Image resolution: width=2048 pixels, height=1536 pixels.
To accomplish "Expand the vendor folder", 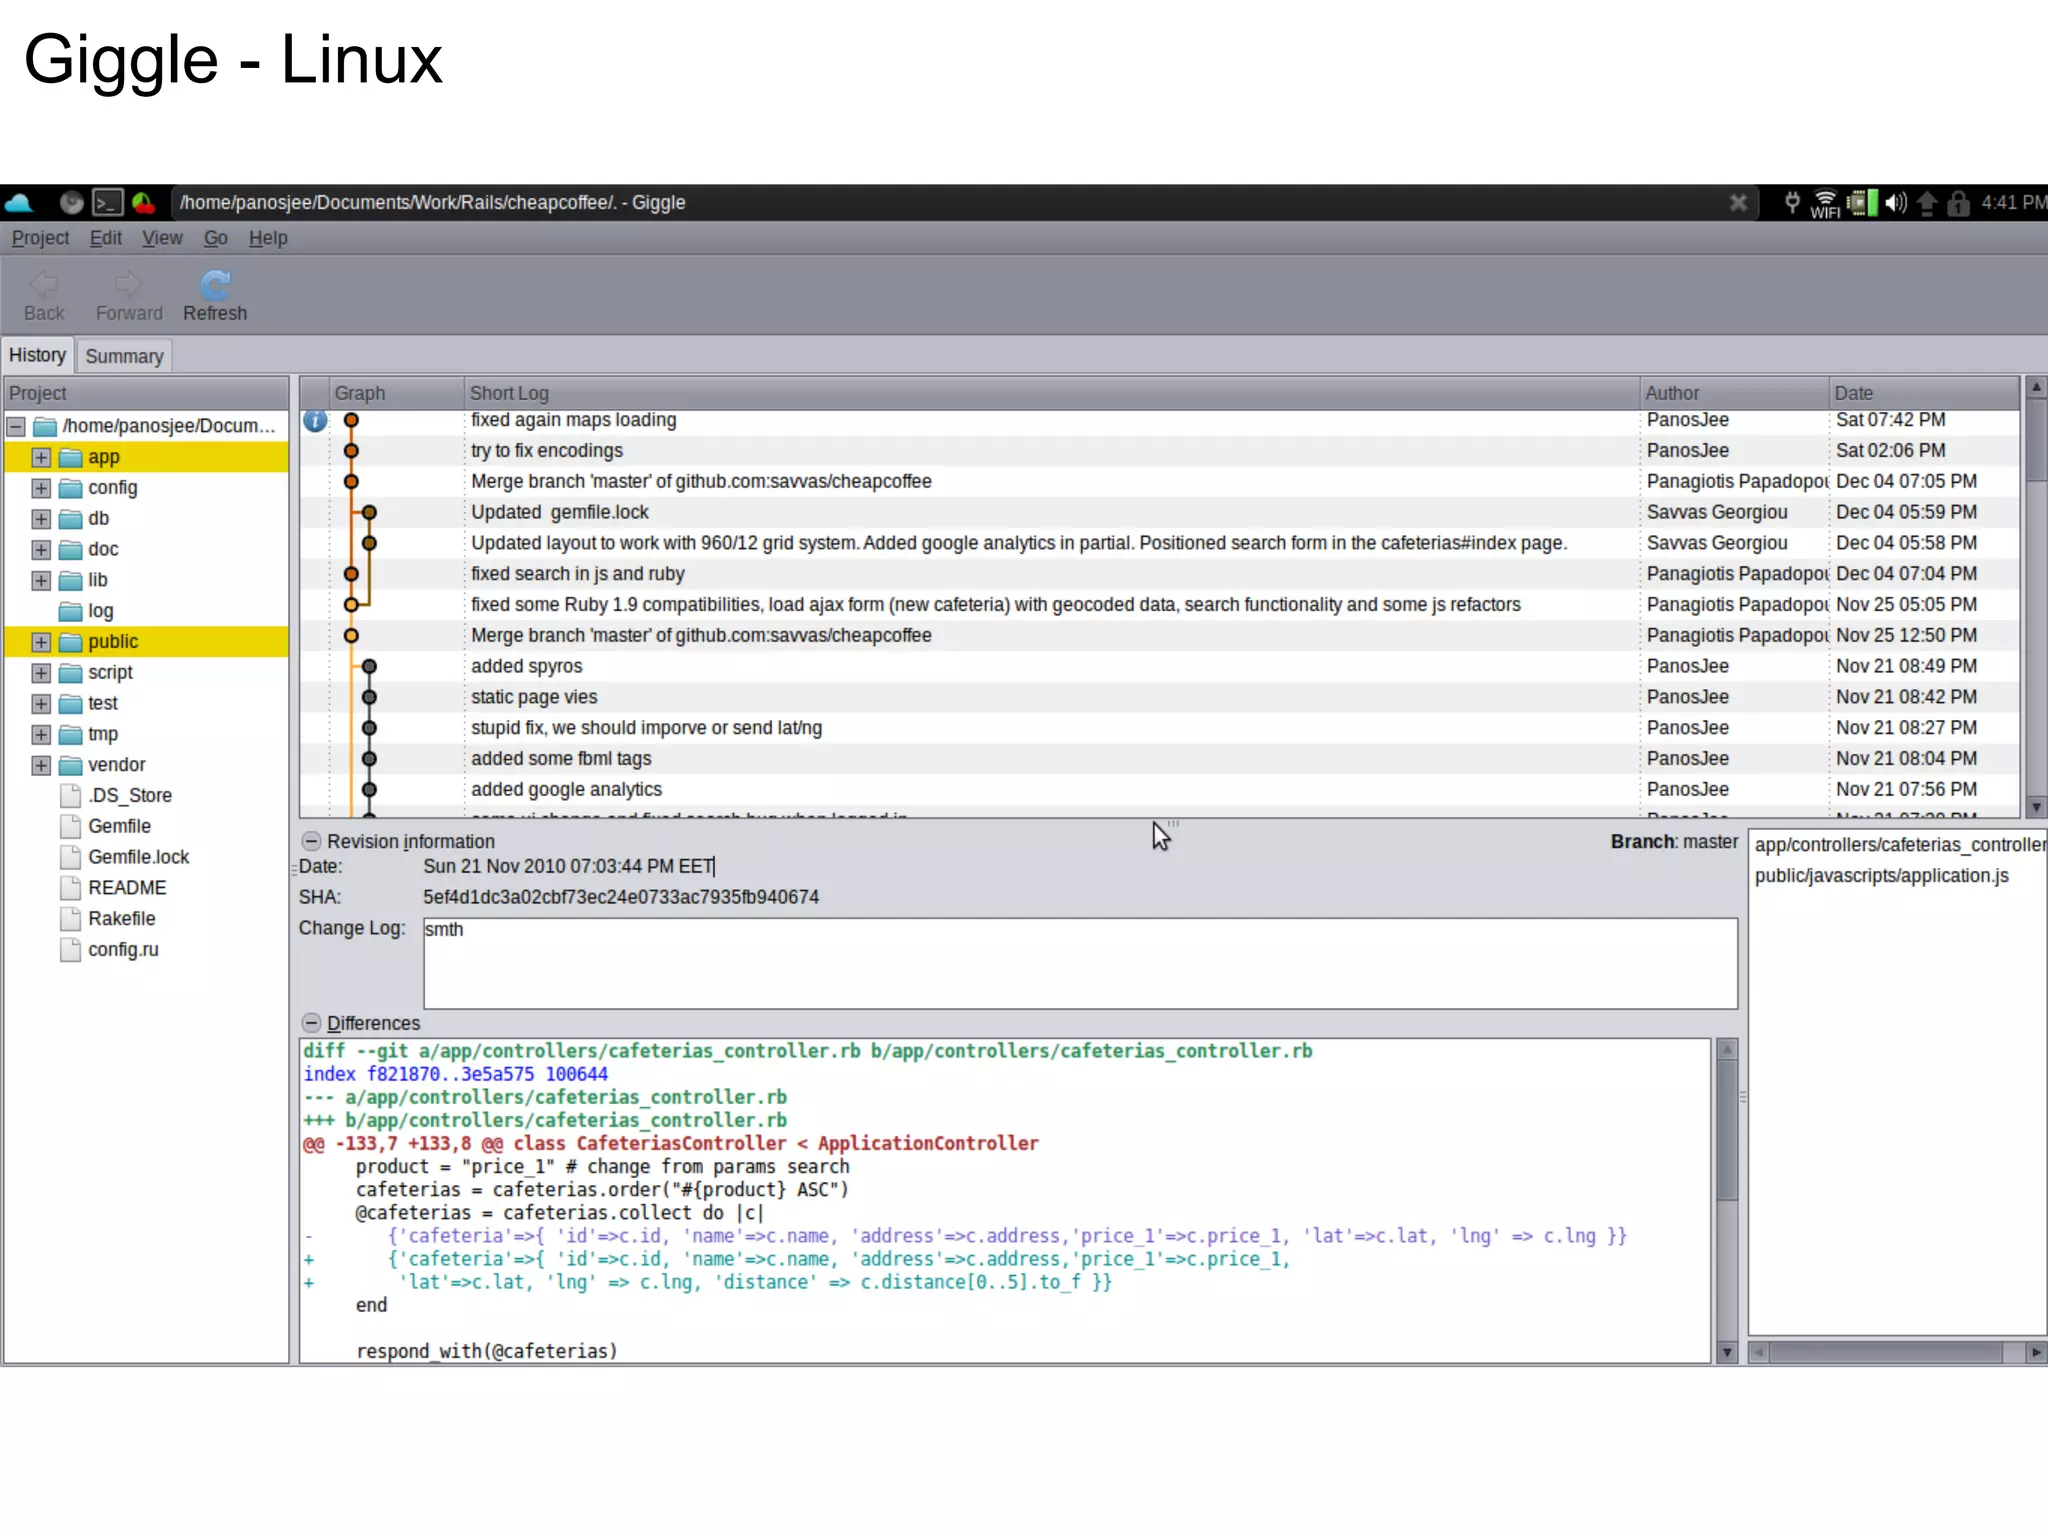I will pos(41,766).
